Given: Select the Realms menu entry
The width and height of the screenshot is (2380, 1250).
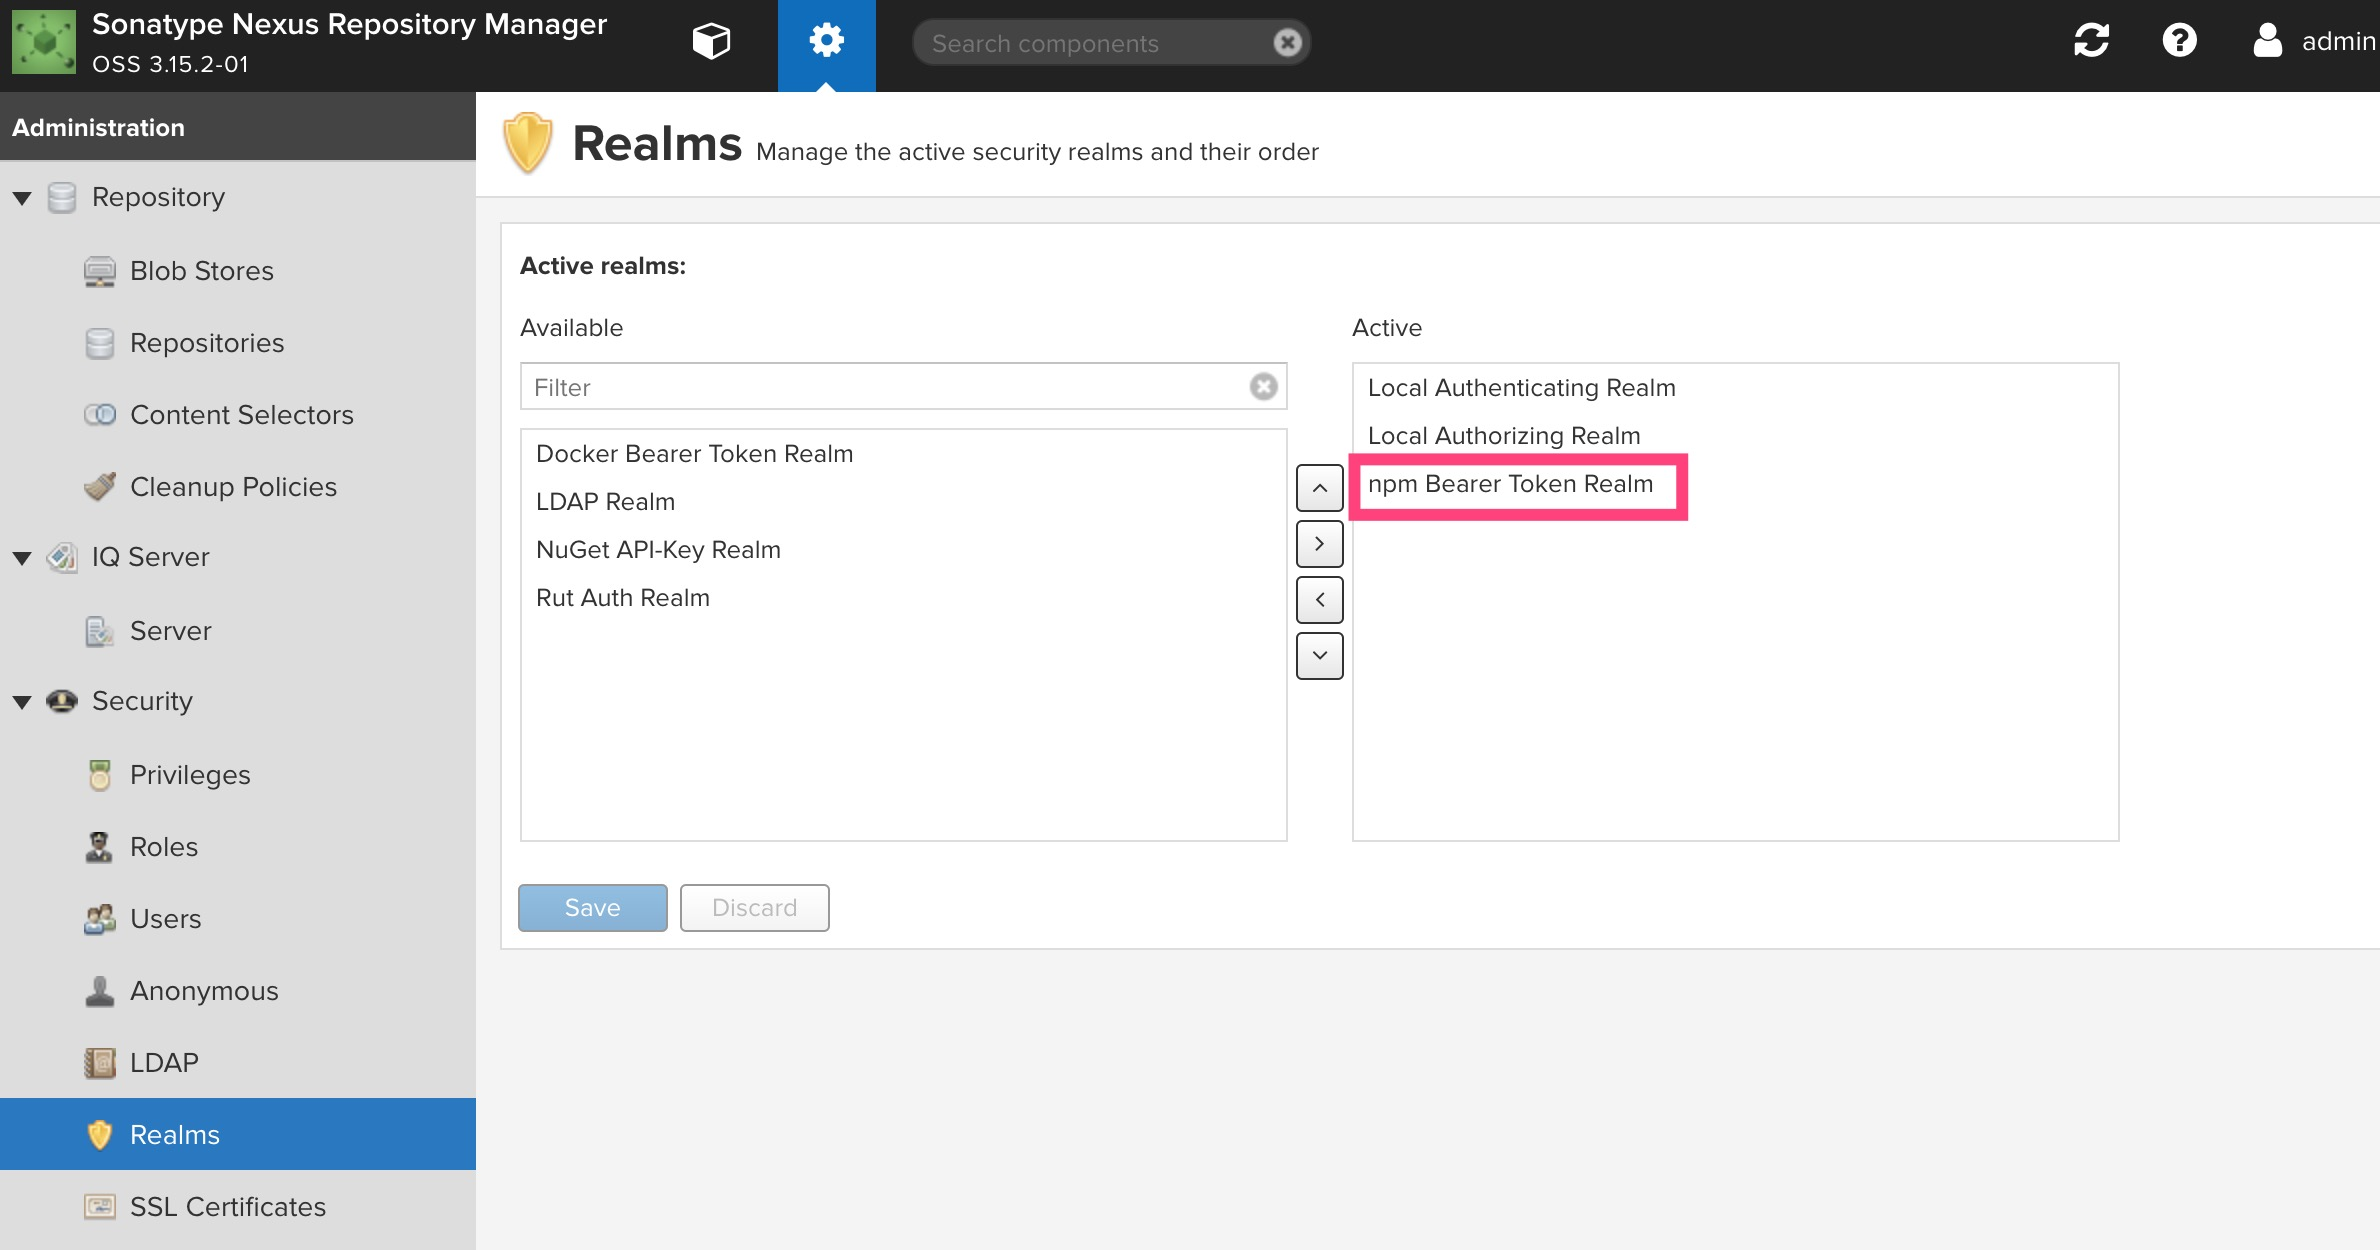Looking at the screenshot, I should point(238,1134).
